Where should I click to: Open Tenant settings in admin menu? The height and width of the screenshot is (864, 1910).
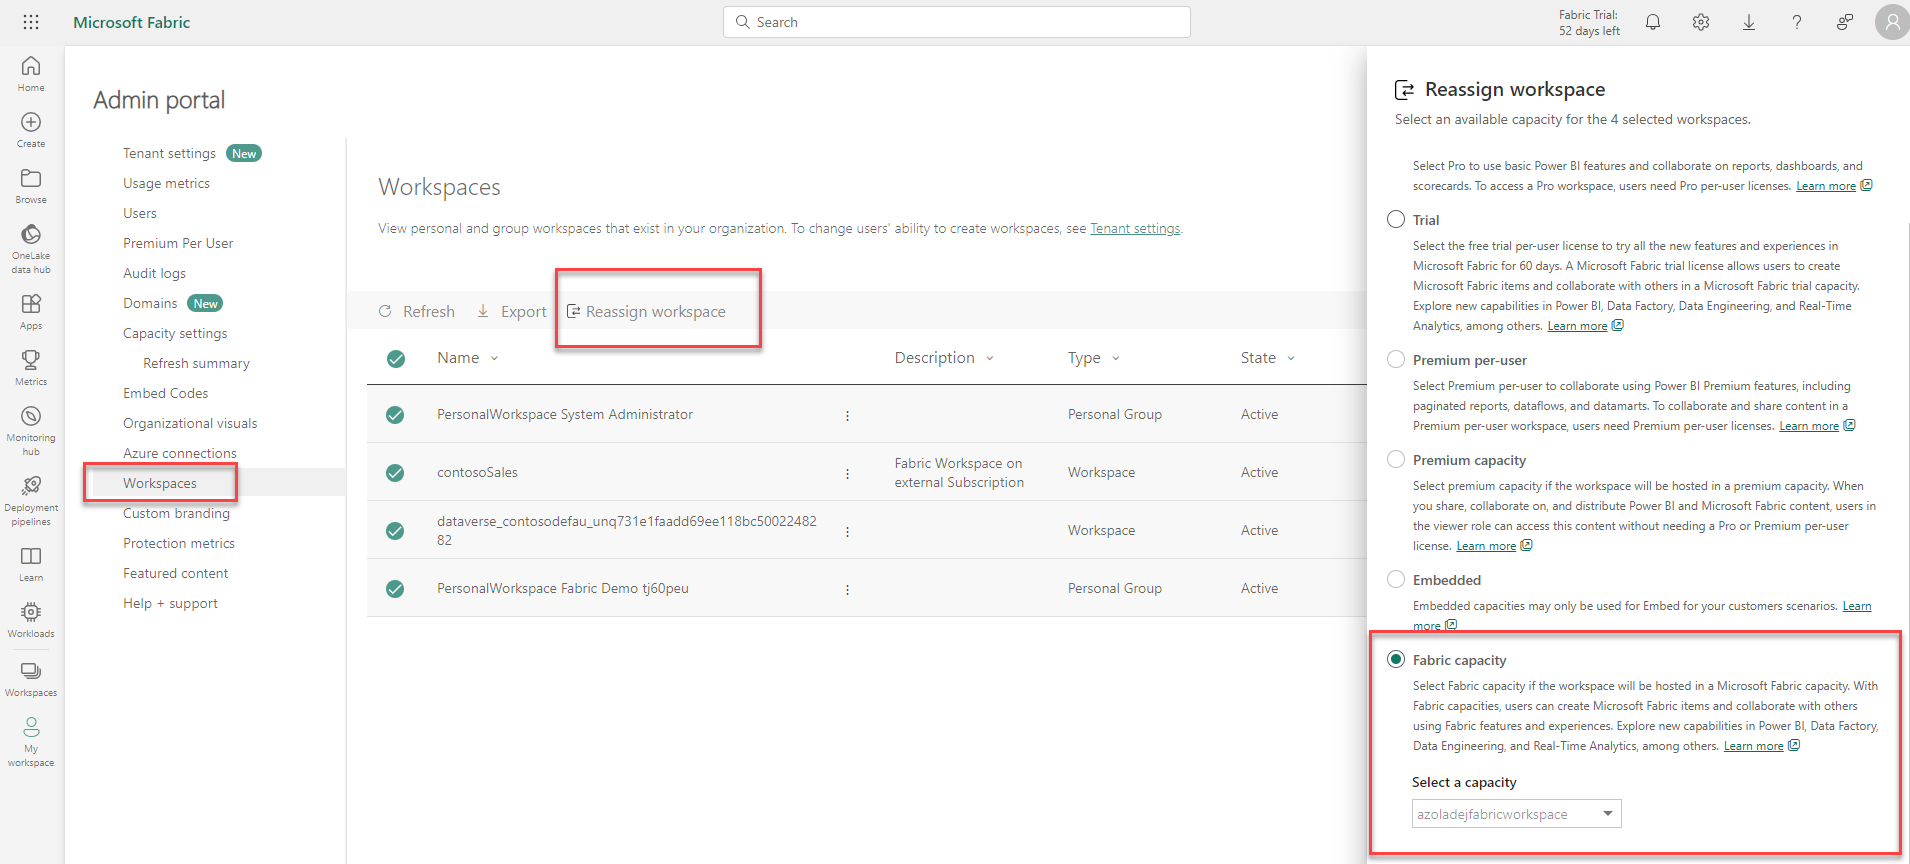169,153
